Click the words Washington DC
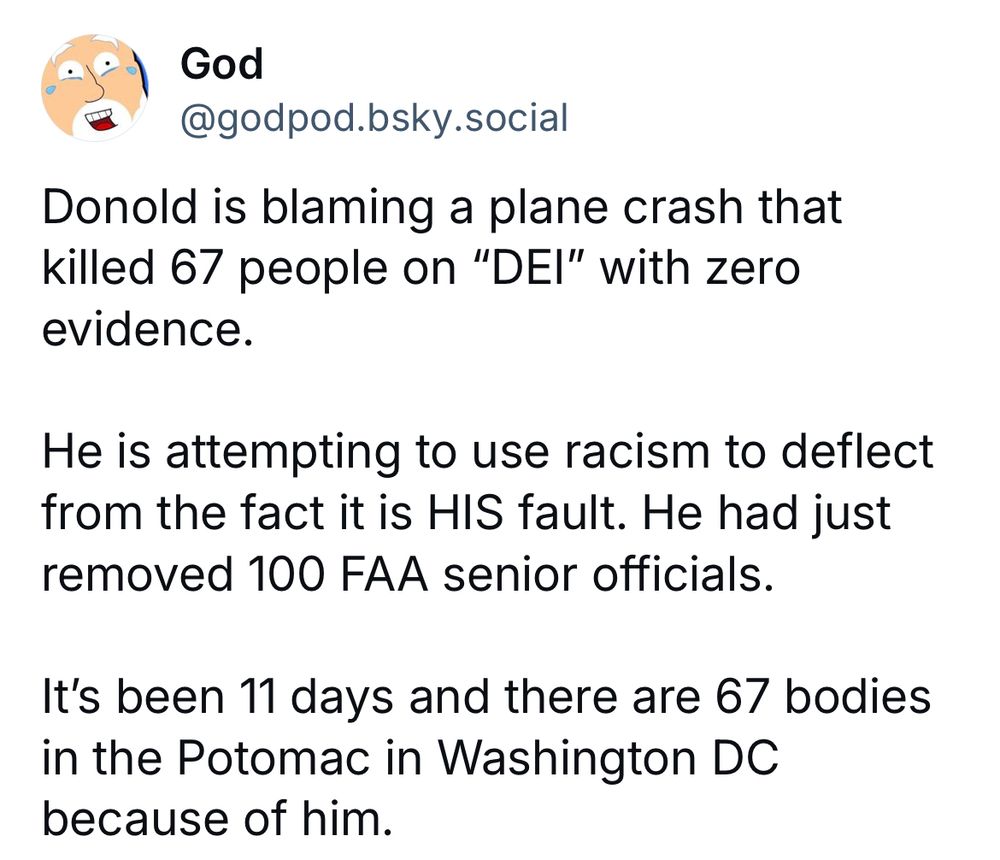 [x=608, y=759]
